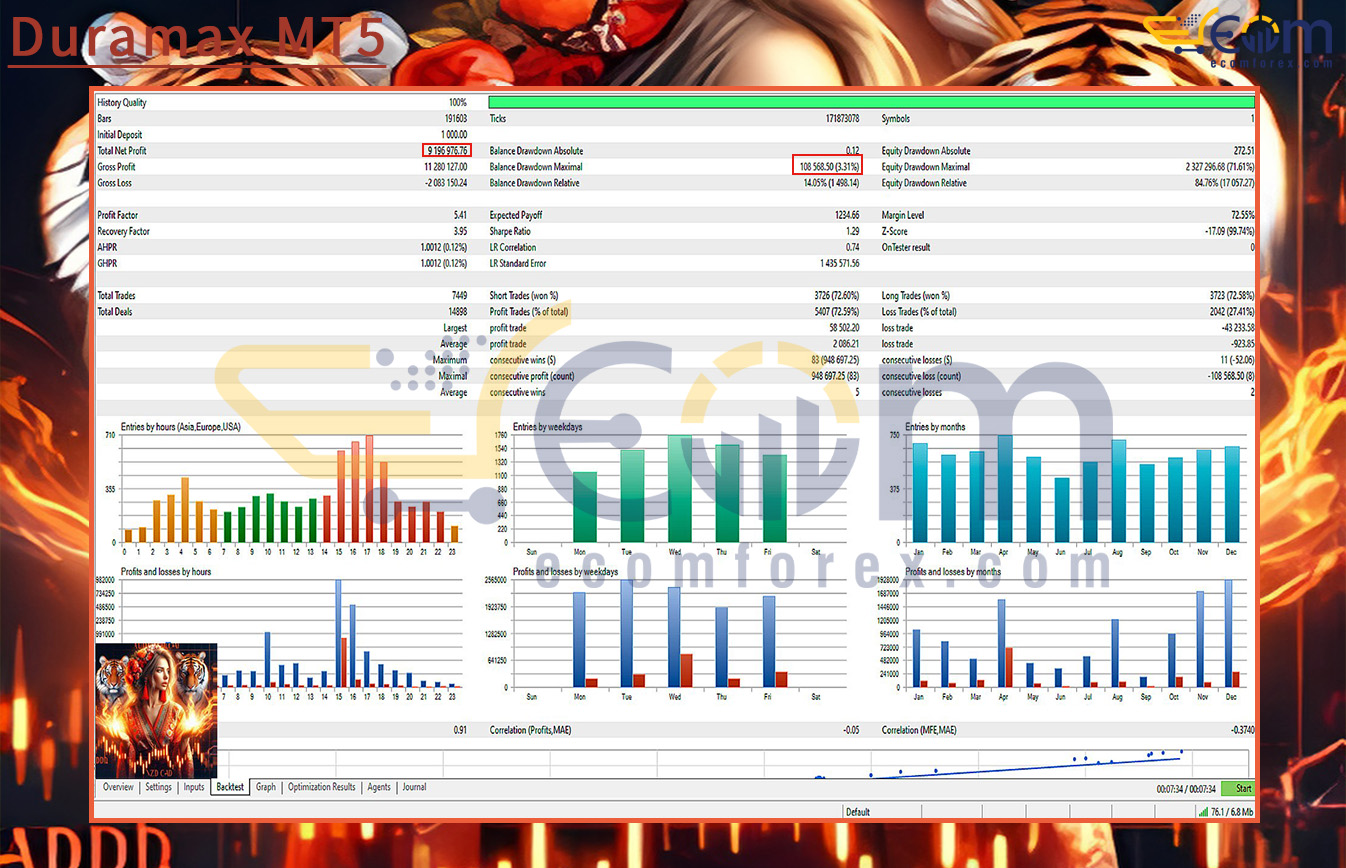The width and height of the screenshot is (1346, 868).
Task: Click the Wed bar in Entries by weekdays
Action: point(680,489)
